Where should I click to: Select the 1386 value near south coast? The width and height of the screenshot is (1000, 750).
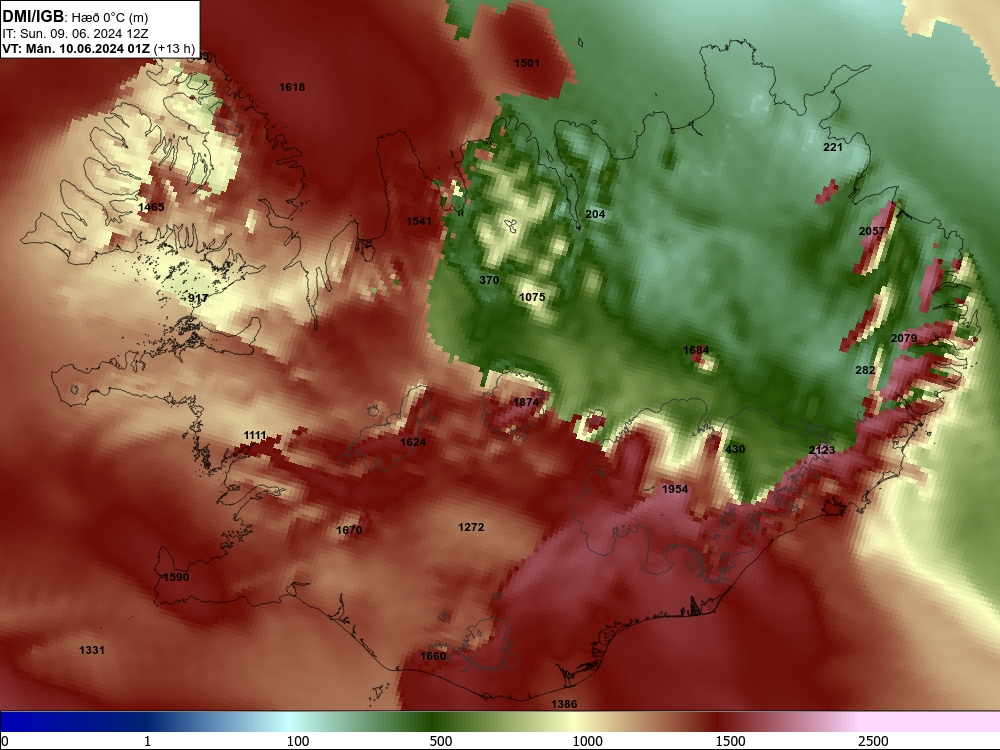pyautogui.click(x=564, y=705)
